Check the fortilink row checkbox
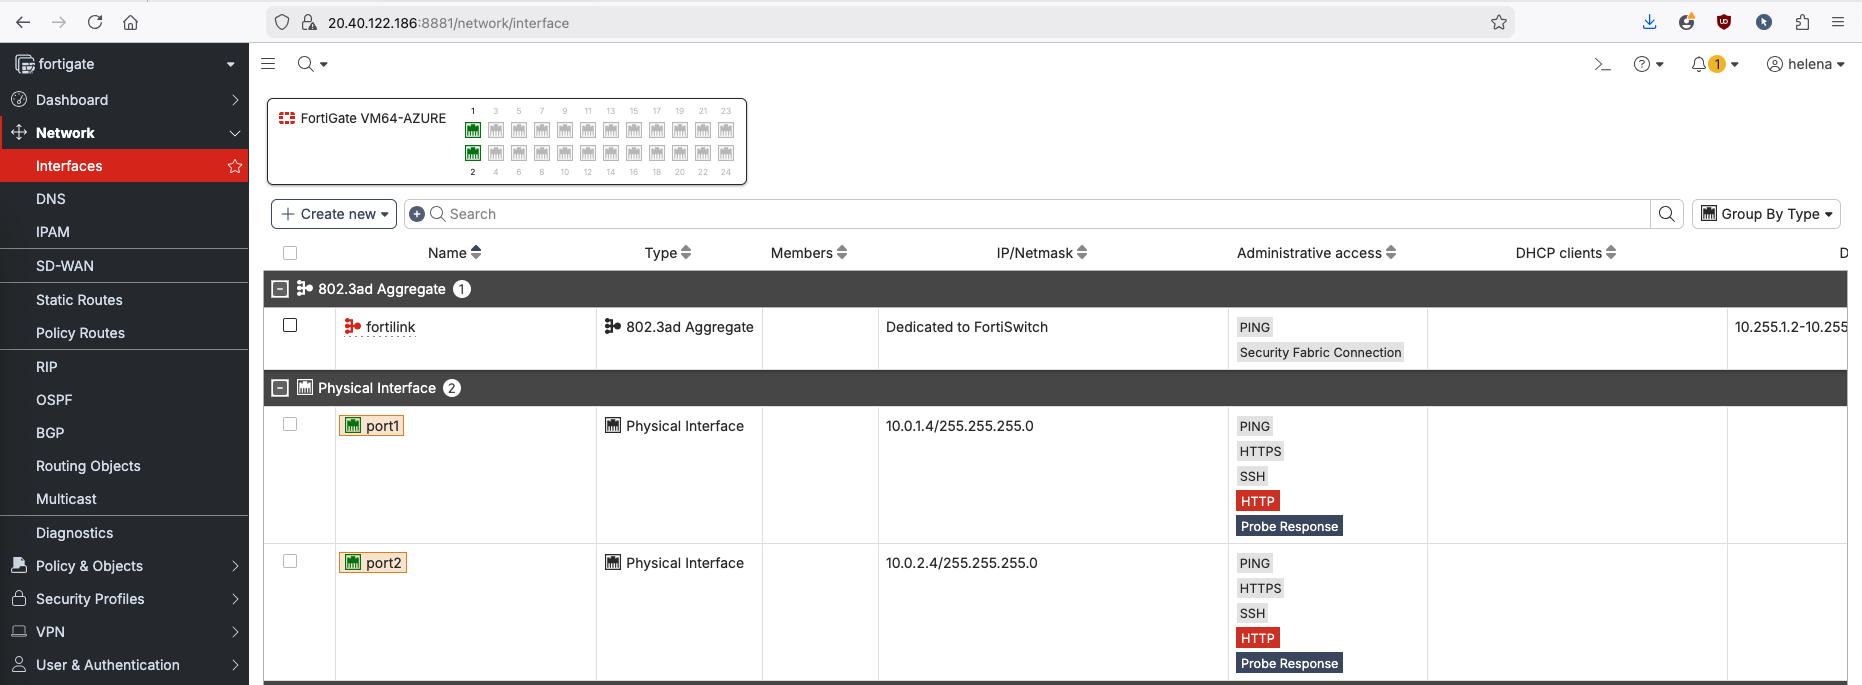Viewport: 1862px width, 685px height. [290, 325]
